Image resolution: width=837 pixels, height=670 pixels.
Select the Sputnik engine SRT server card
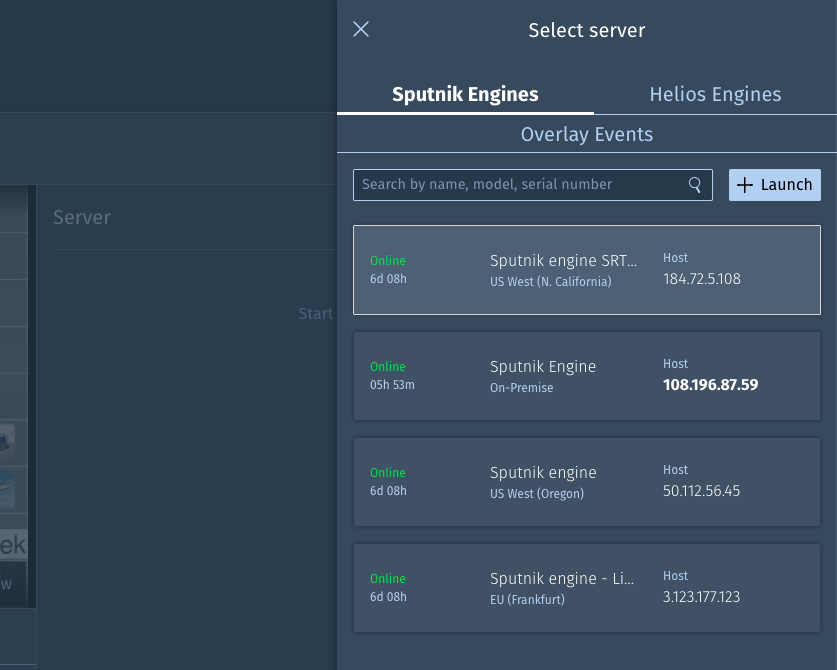[586, 270]
